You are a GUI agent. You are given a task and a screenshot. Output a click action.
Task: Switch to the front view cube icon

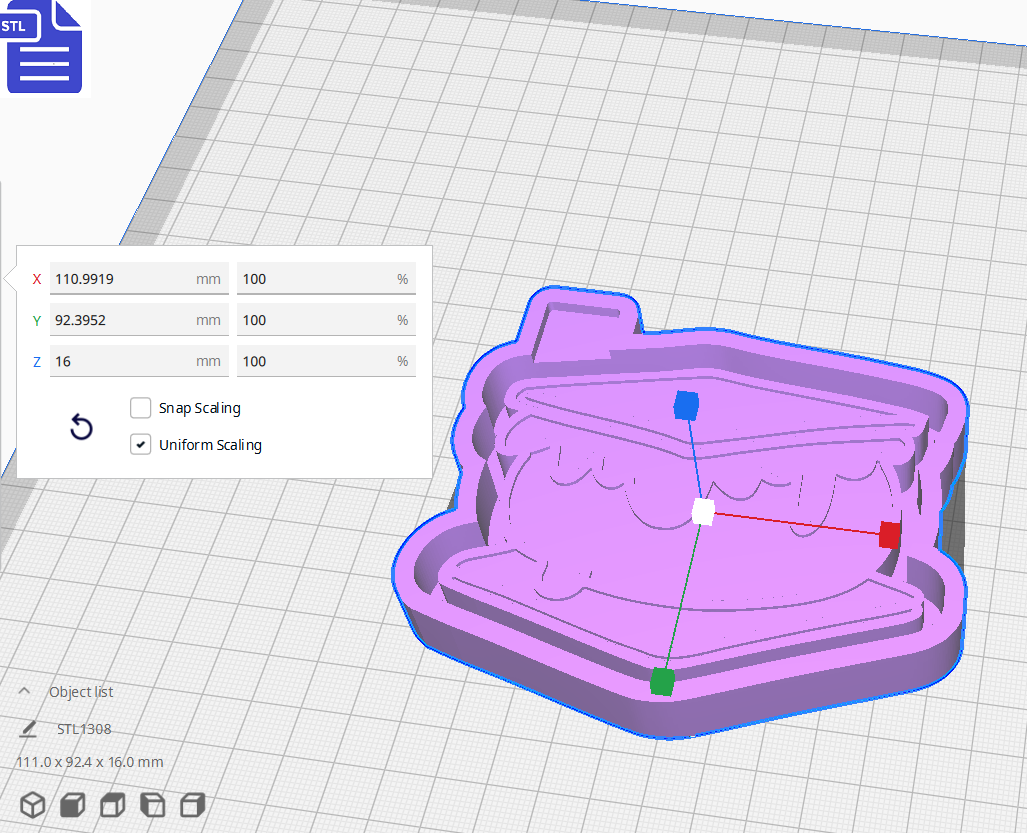(72, 804)
